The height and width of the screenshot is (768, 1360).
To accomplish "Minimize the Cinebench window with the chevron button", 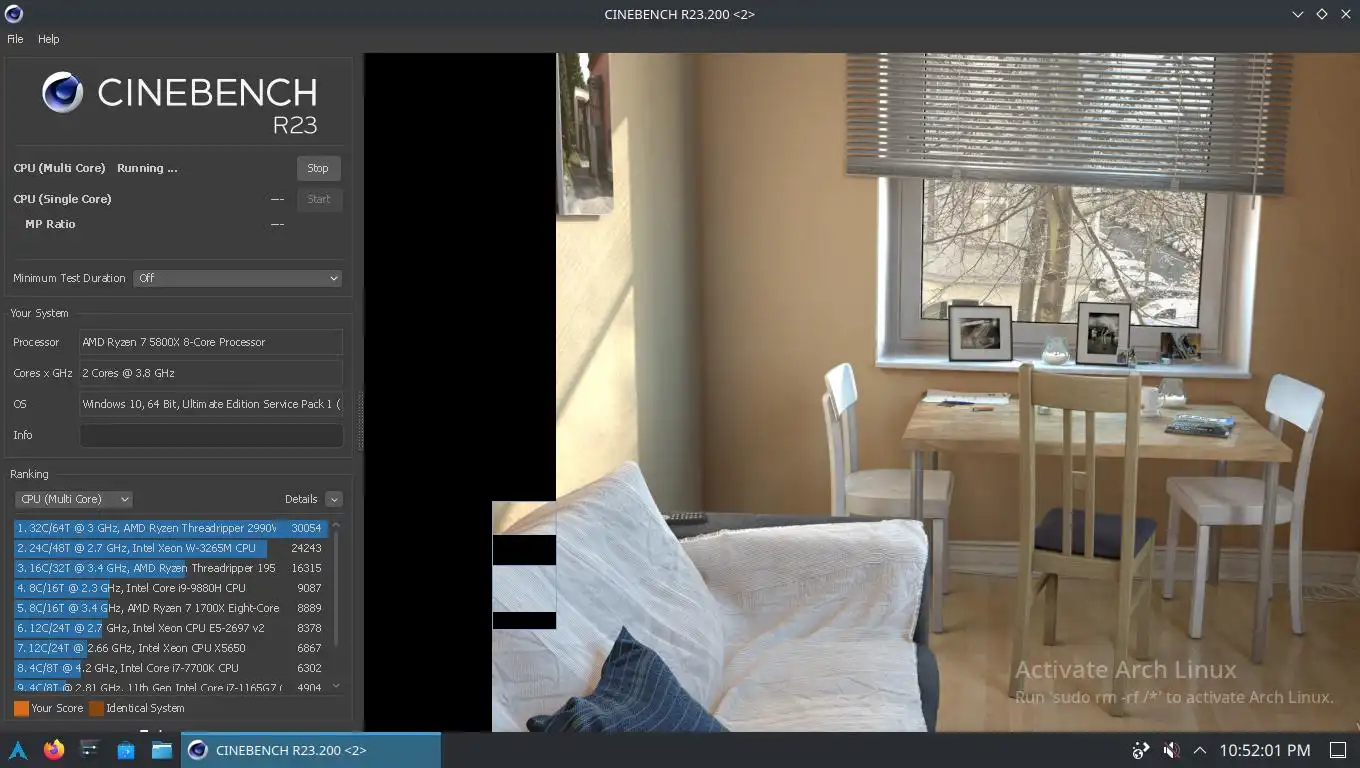I will coord(1298,14).
